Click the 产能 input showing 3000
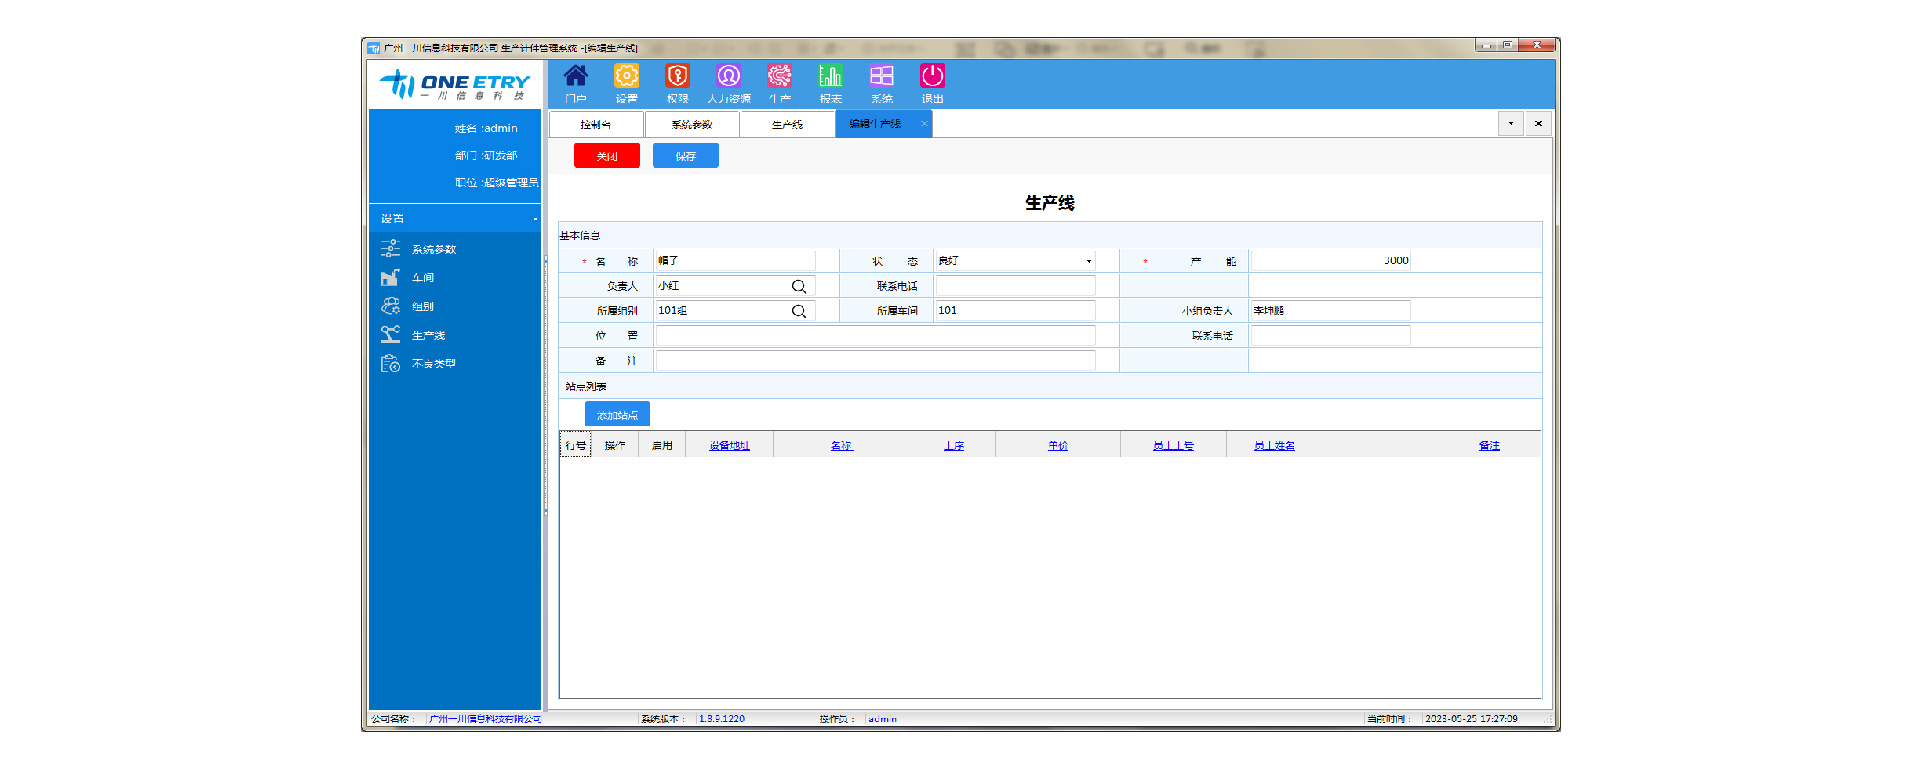 coord(1331,261)
